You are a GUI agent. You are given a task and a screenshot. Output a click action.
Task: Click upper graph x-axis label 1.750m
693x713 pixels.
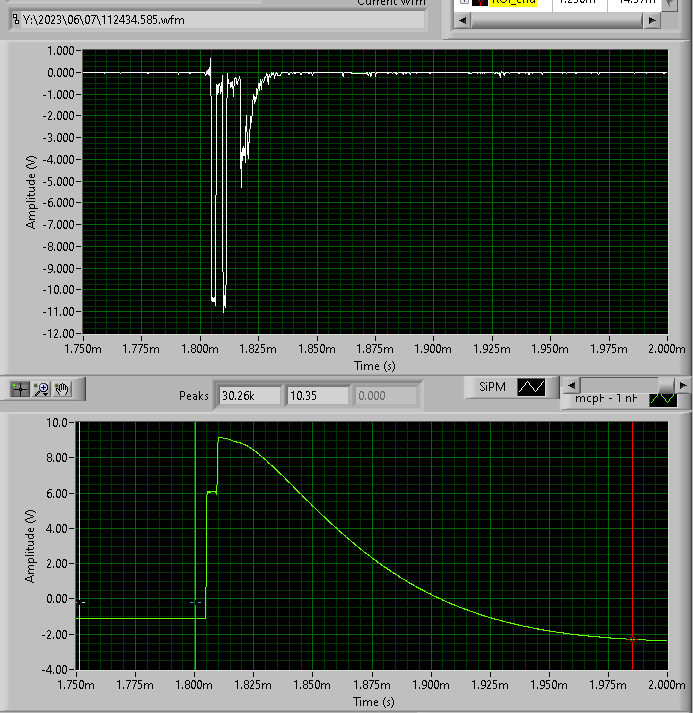tap(83, 349)
